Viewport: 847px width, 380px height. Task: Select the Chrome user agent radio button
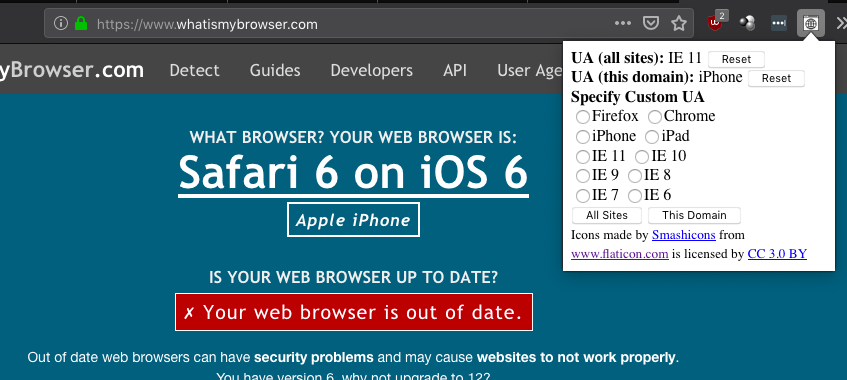click(x=655, y=117)
